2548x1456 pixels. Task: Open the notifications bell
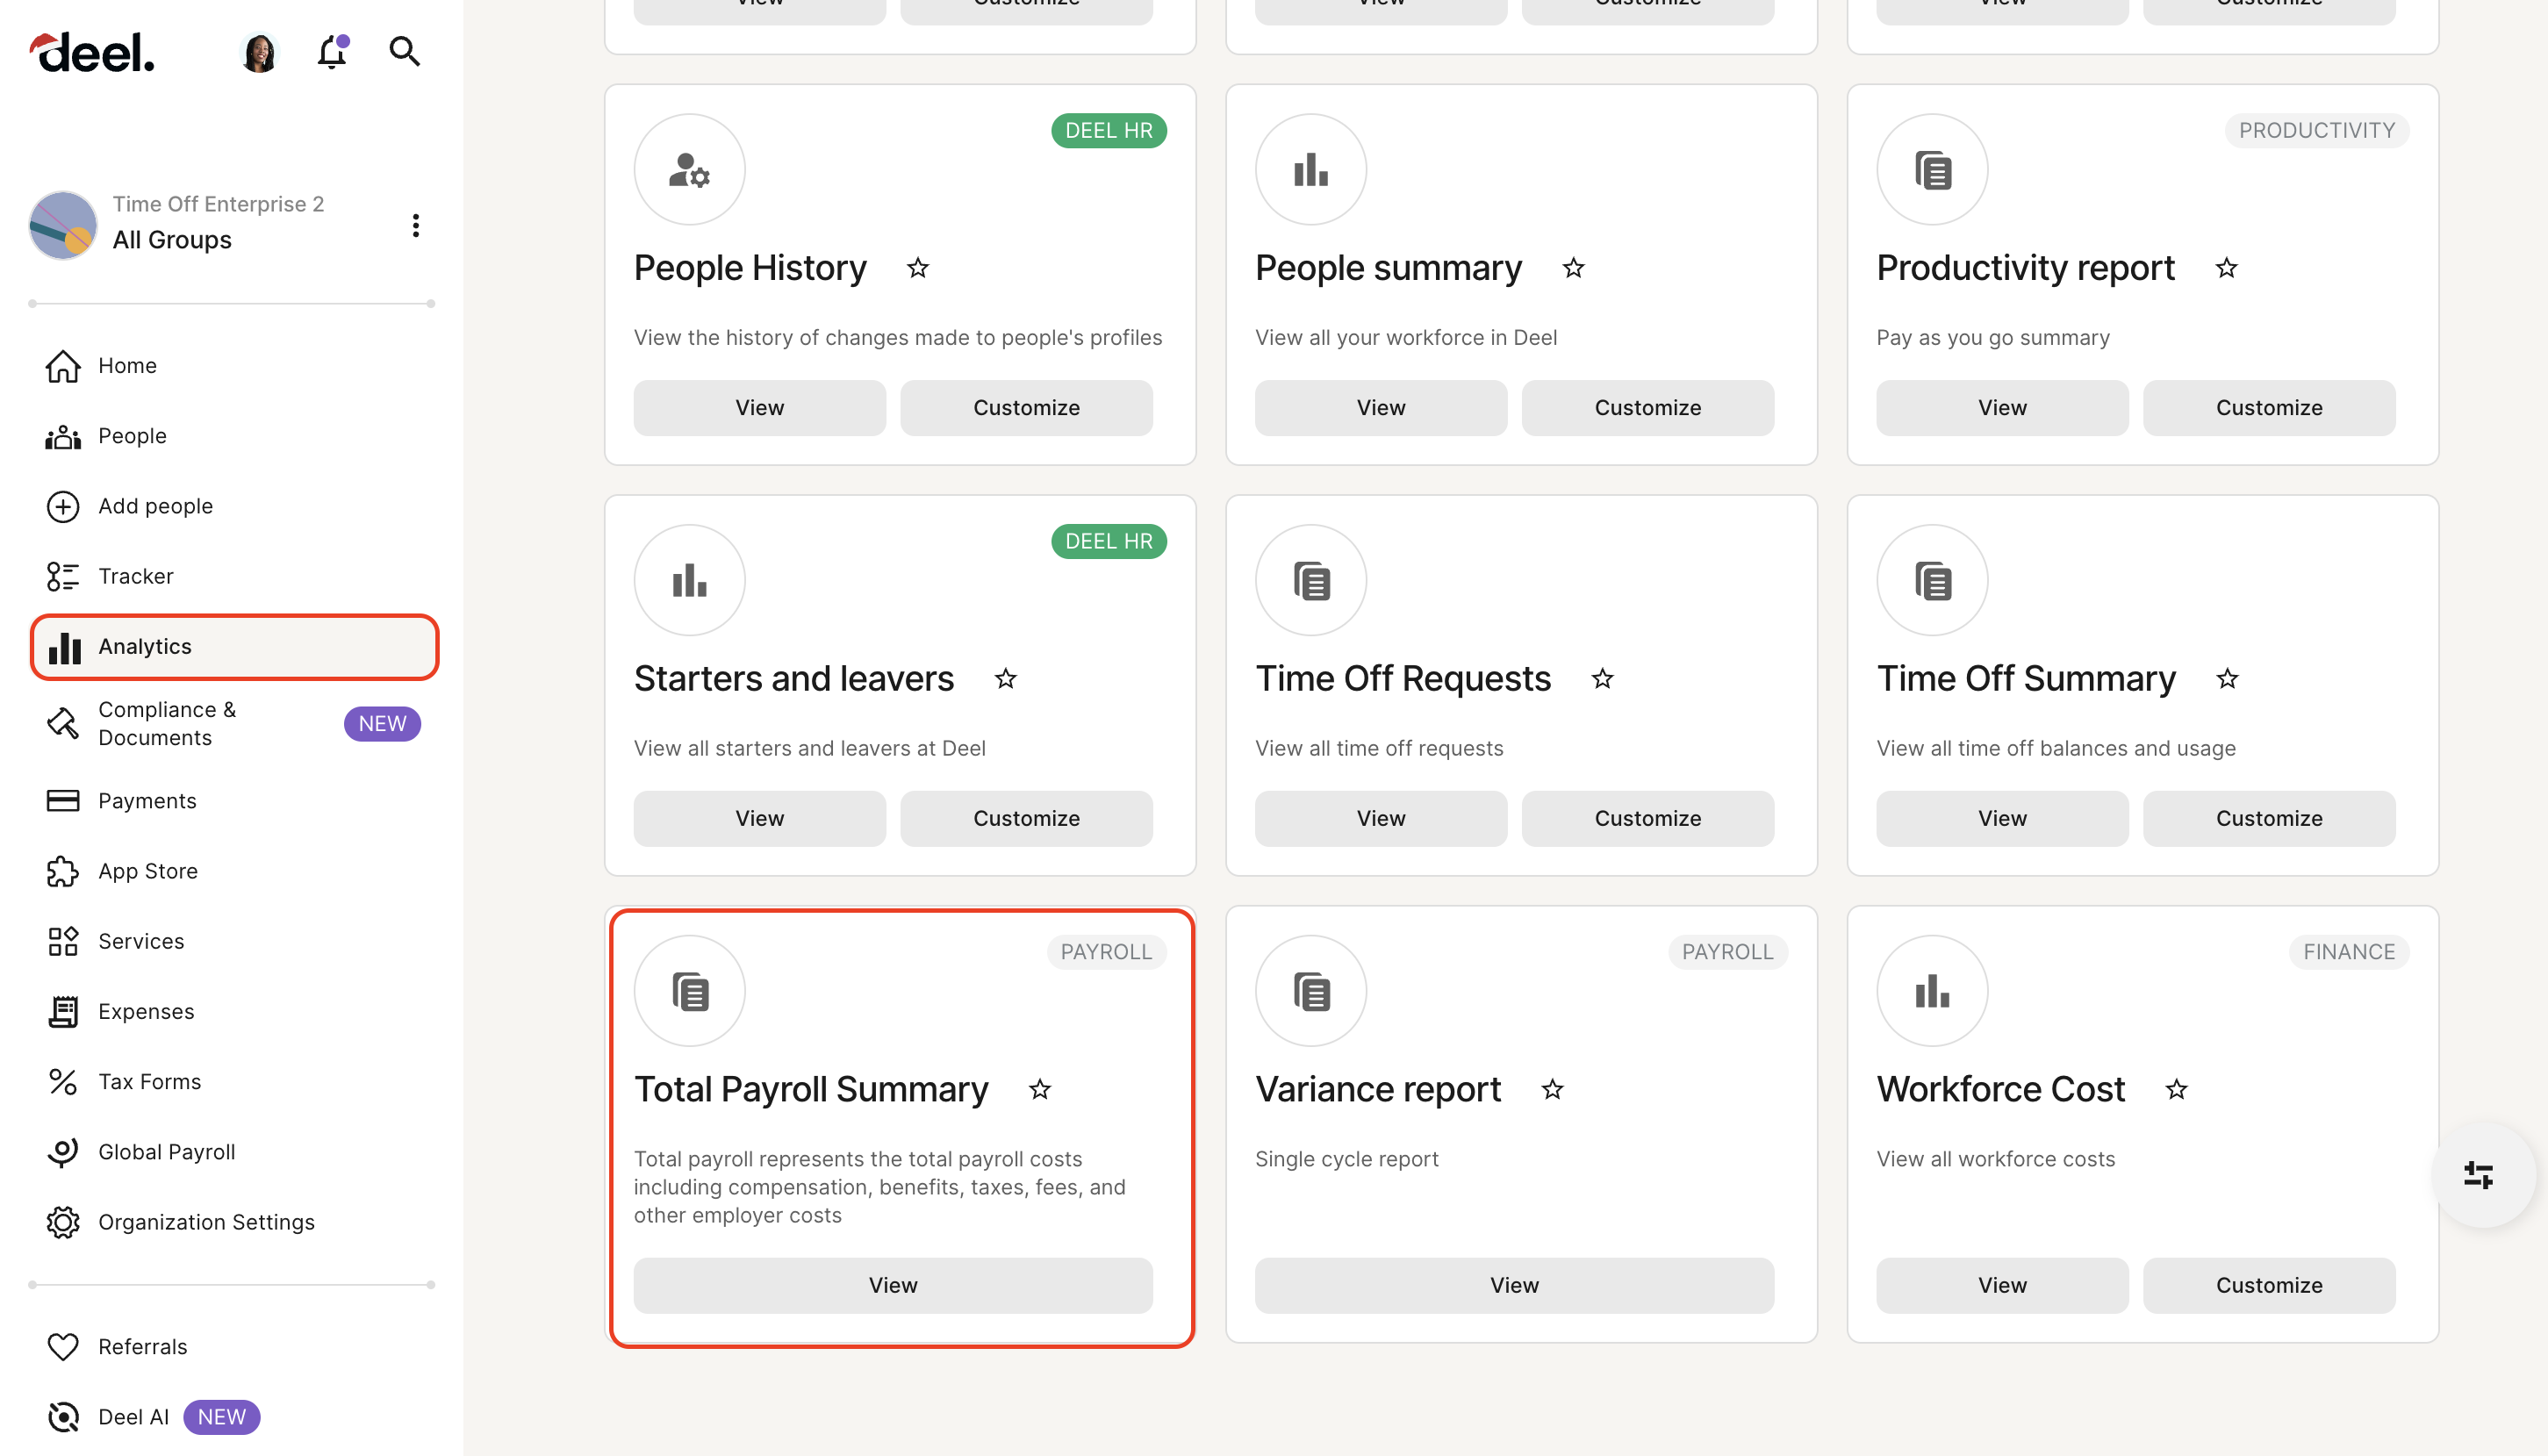pos(331,52)
